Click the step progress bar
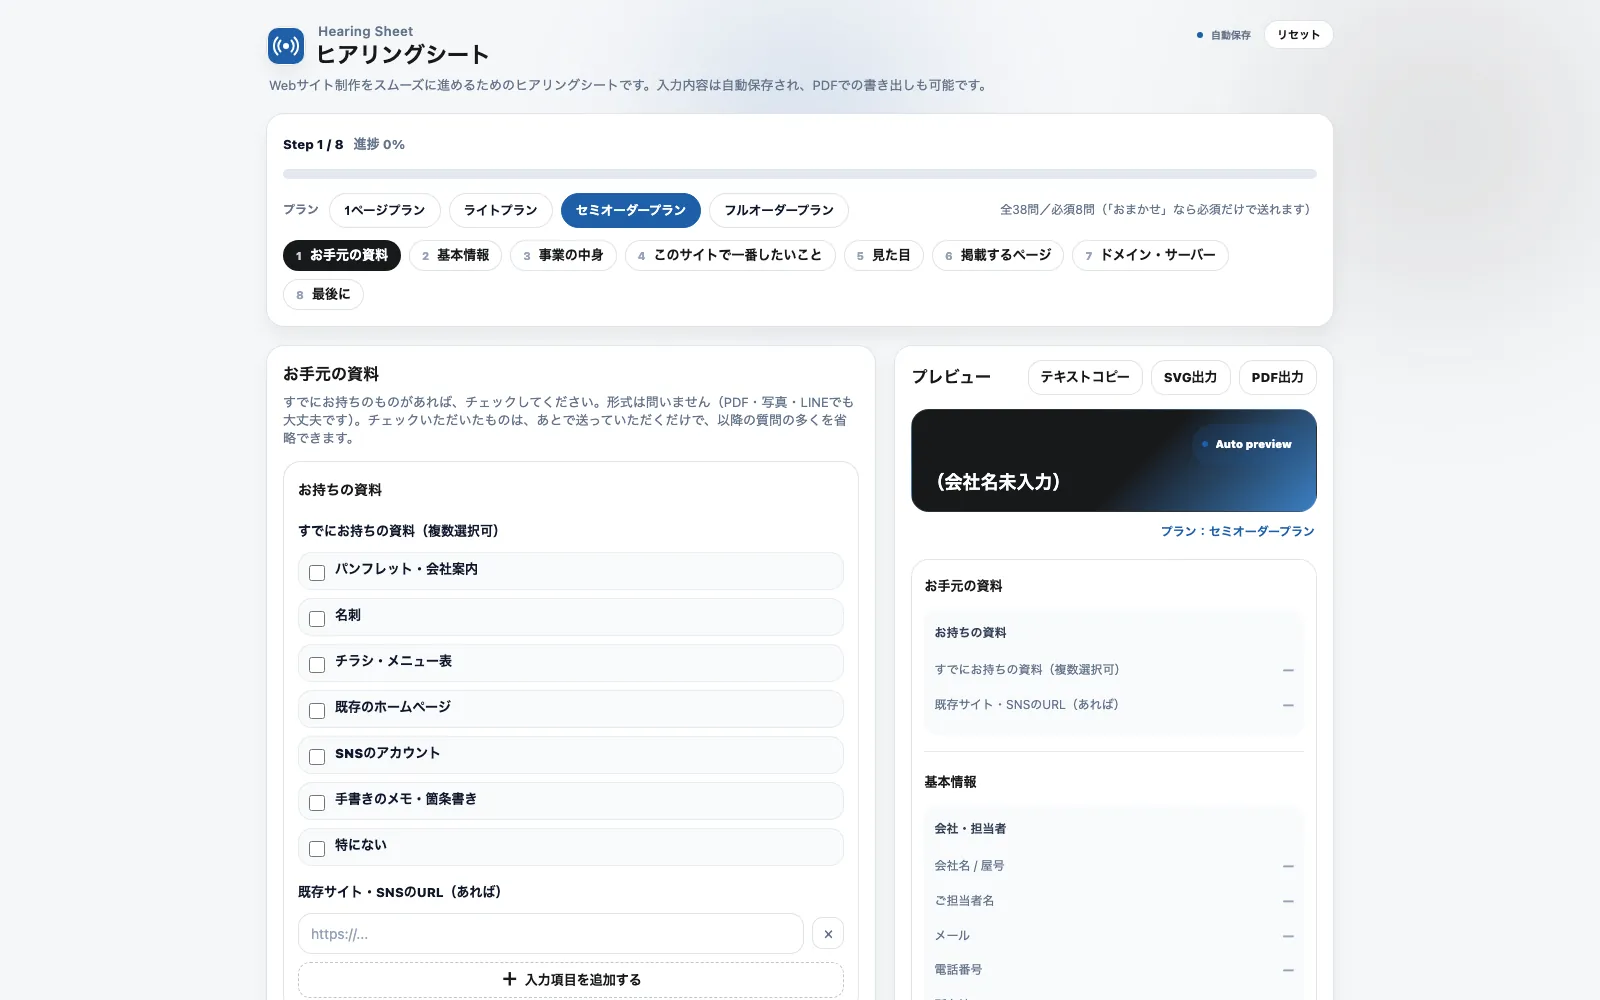The width and height of the screenshot is (1600, 1000). (x=800, y=174)
